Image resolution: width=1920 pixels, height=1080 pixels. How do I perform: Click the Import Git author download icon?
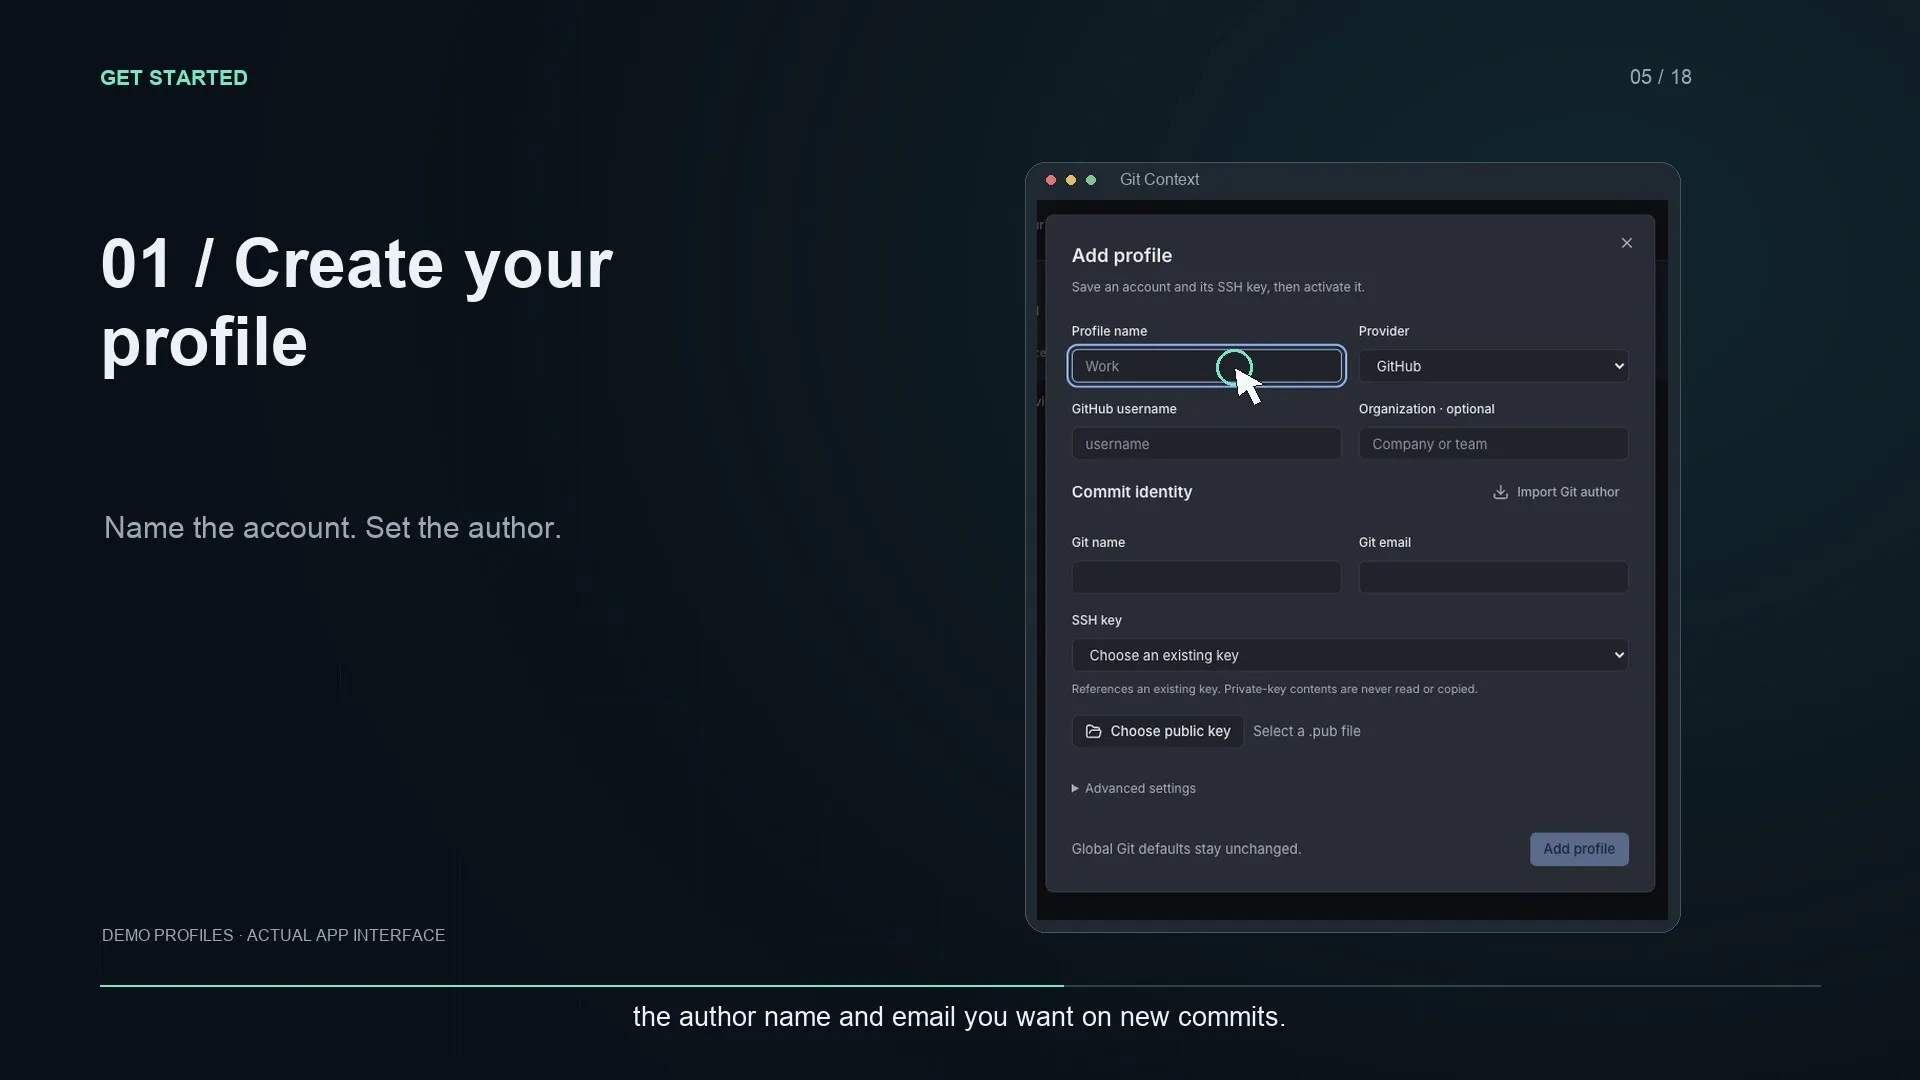click(x=1500, y=492)
